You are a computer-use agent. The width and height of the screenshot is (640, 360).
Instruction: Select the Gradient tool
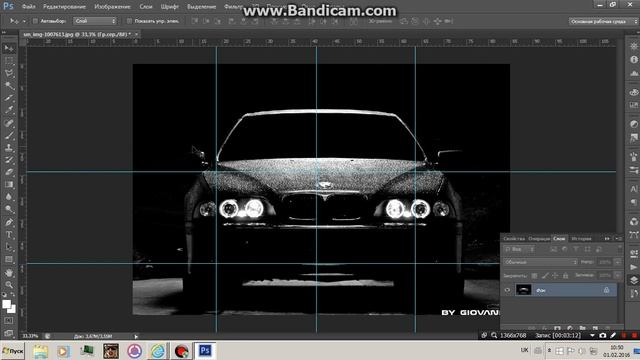click(9, 184)
